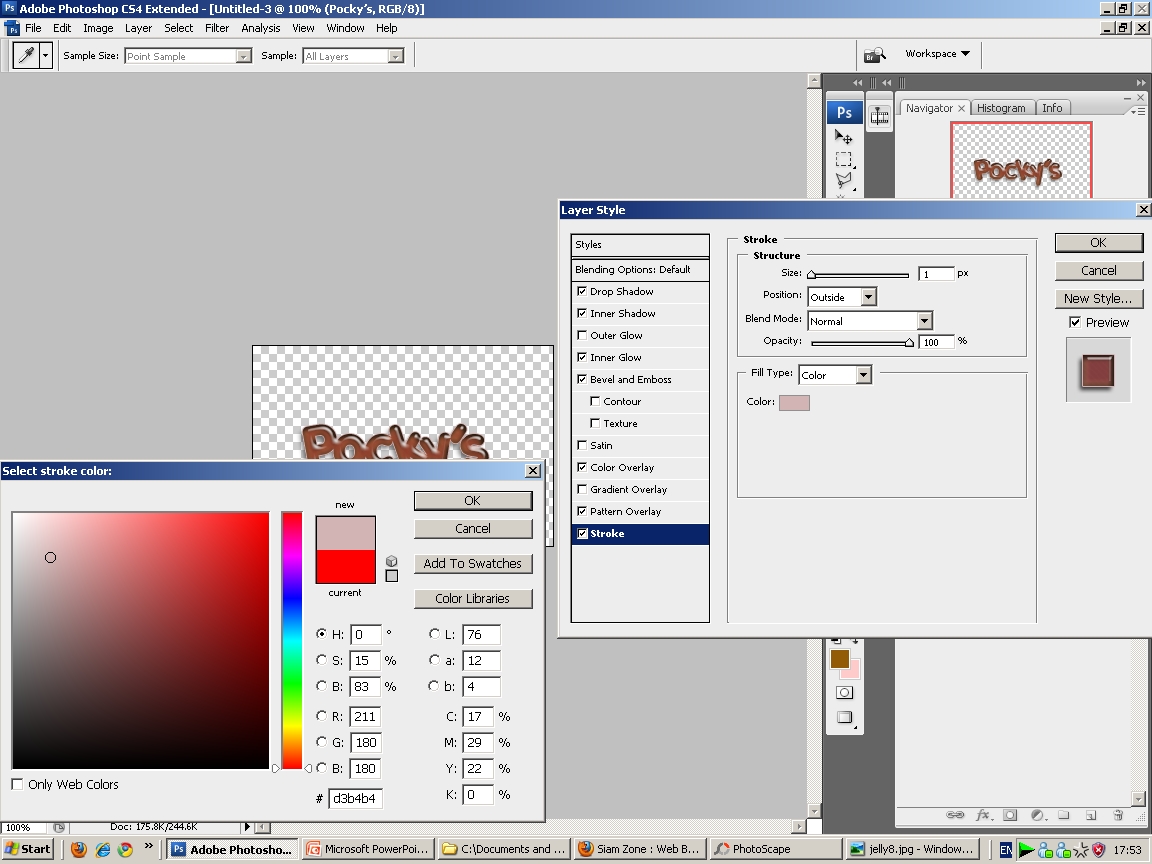Screen dimensions: 1152x864
Task: Open the tool preset picker arrow
Action: point(46,55)
